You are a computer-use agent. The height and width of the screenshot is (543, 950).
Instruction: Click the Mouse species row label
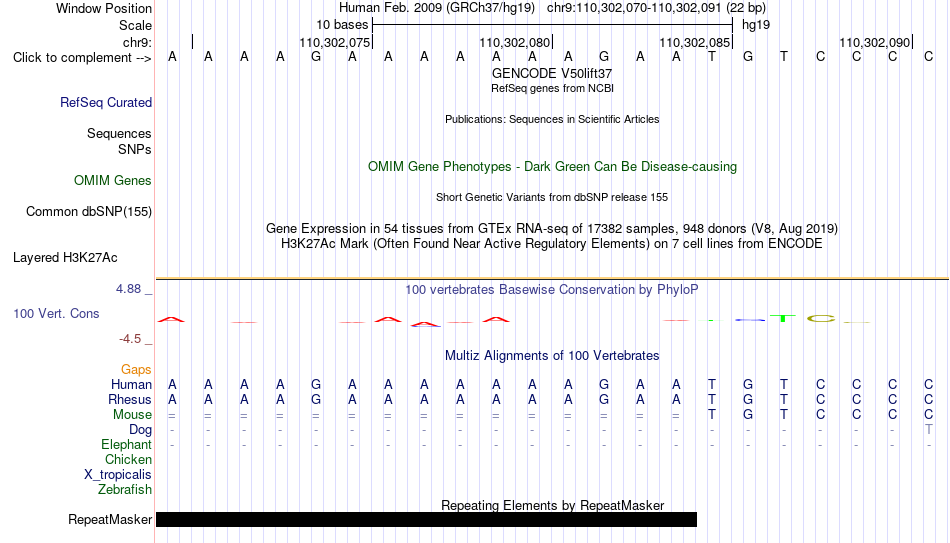click(x=132, y=415)
